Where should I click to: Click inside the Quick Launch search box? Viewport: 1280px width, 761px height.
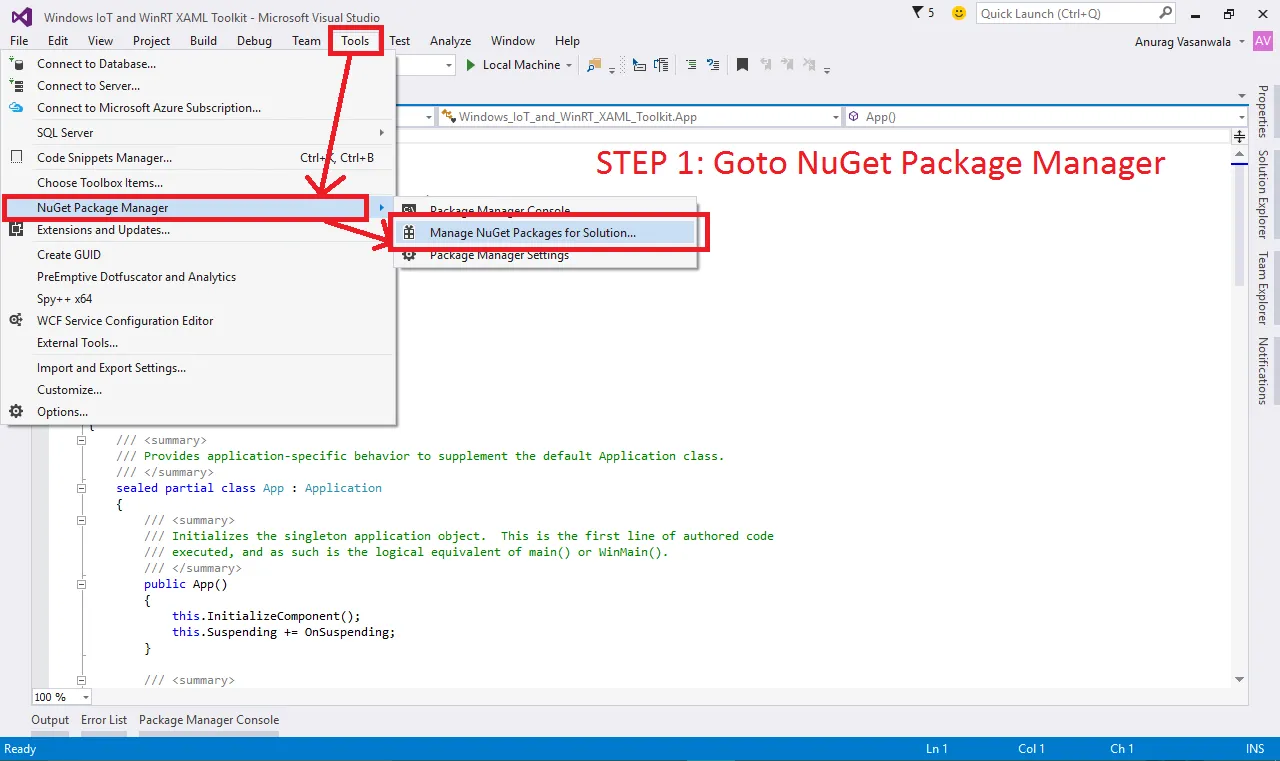pos(1066,13)
